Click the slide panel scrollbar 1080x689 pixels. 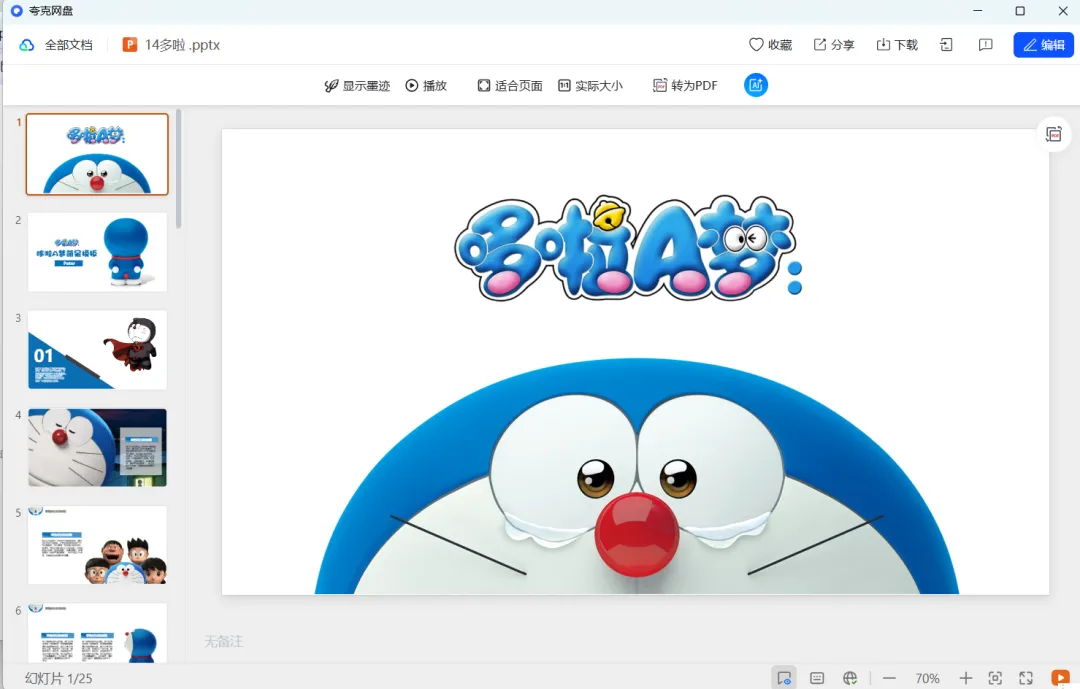tap(179, 169)
